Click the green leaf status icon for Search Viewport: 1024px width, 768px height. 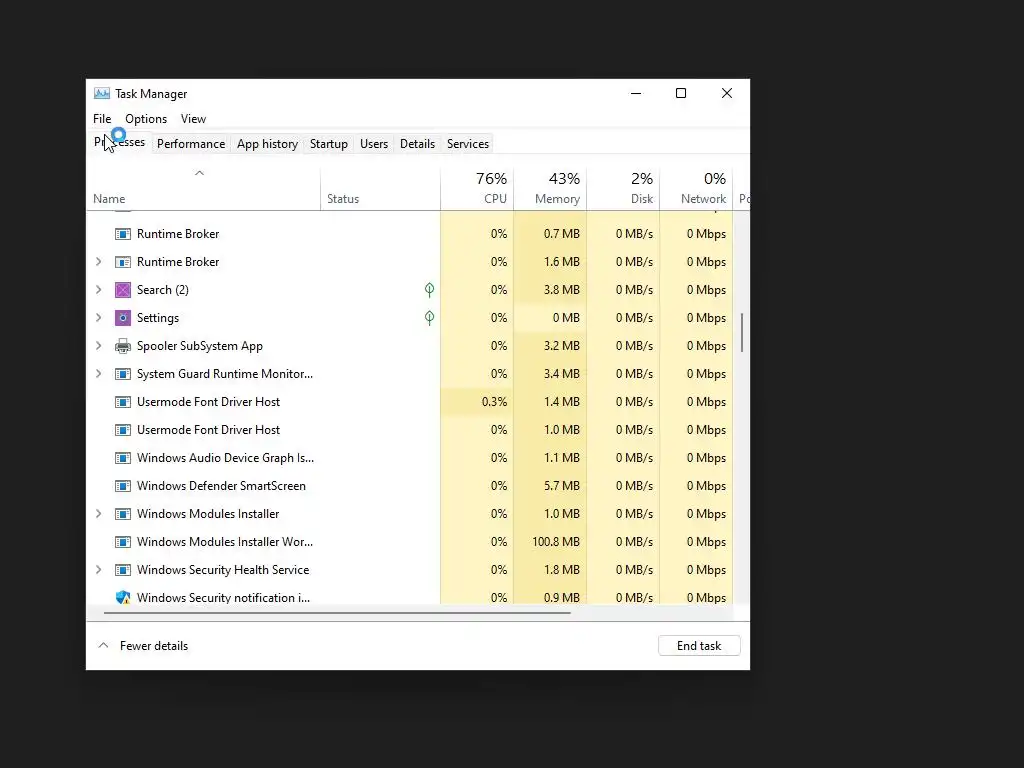pyautogui.click(x=429, y=289)
